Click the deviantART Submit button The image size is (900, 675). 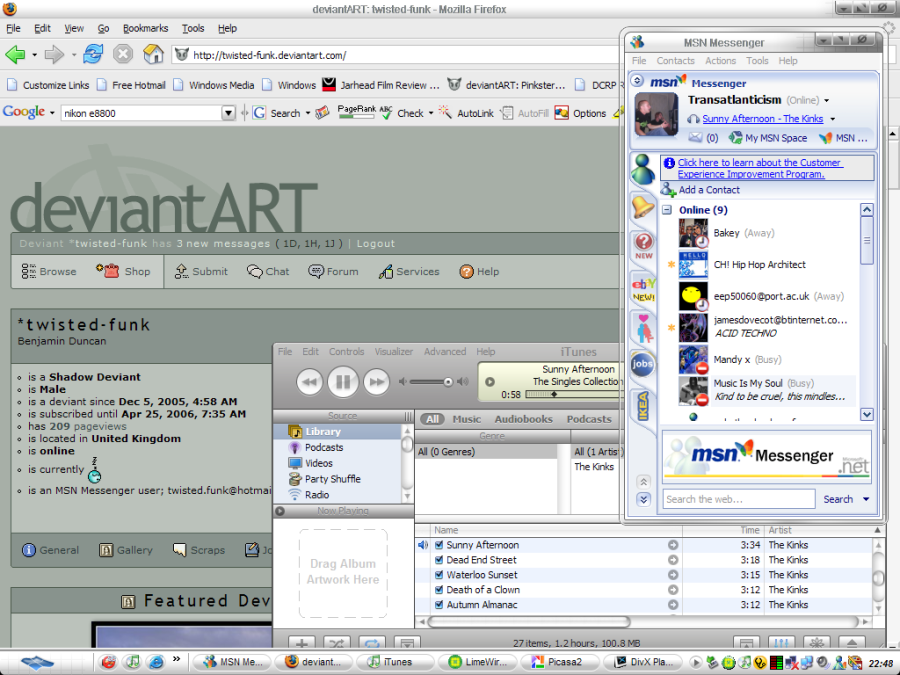[201, 271]
